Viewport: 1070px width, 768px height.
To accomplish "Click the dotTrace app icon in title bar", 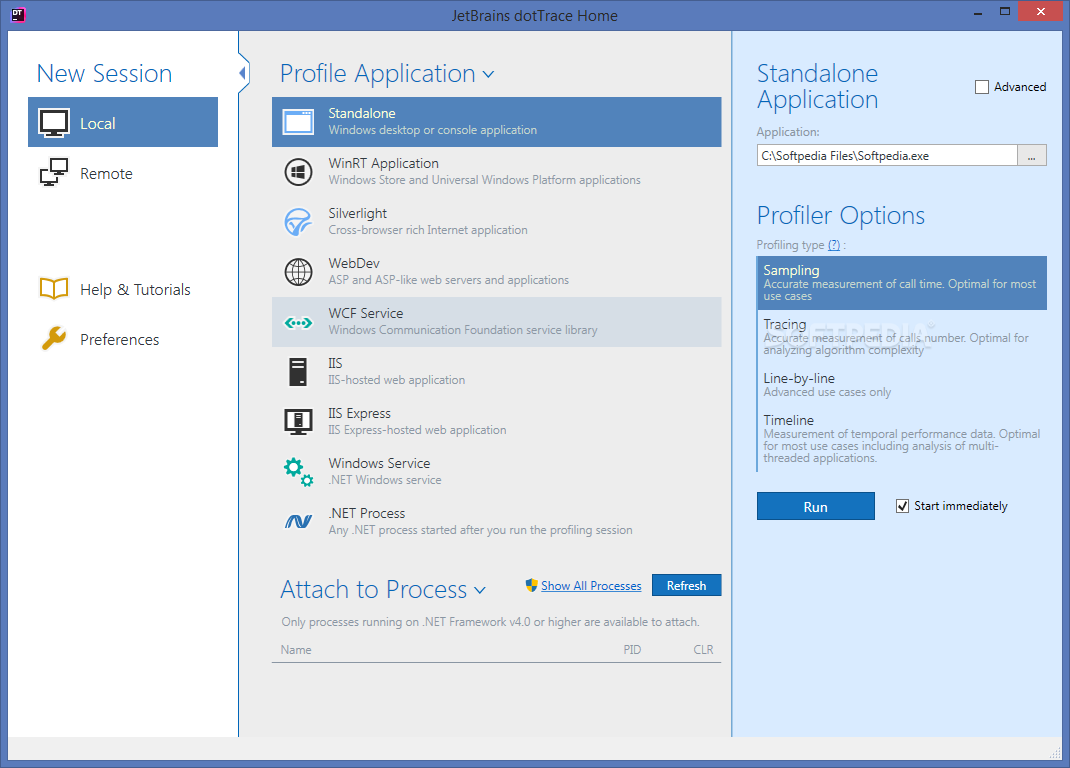I will [18, 14].
